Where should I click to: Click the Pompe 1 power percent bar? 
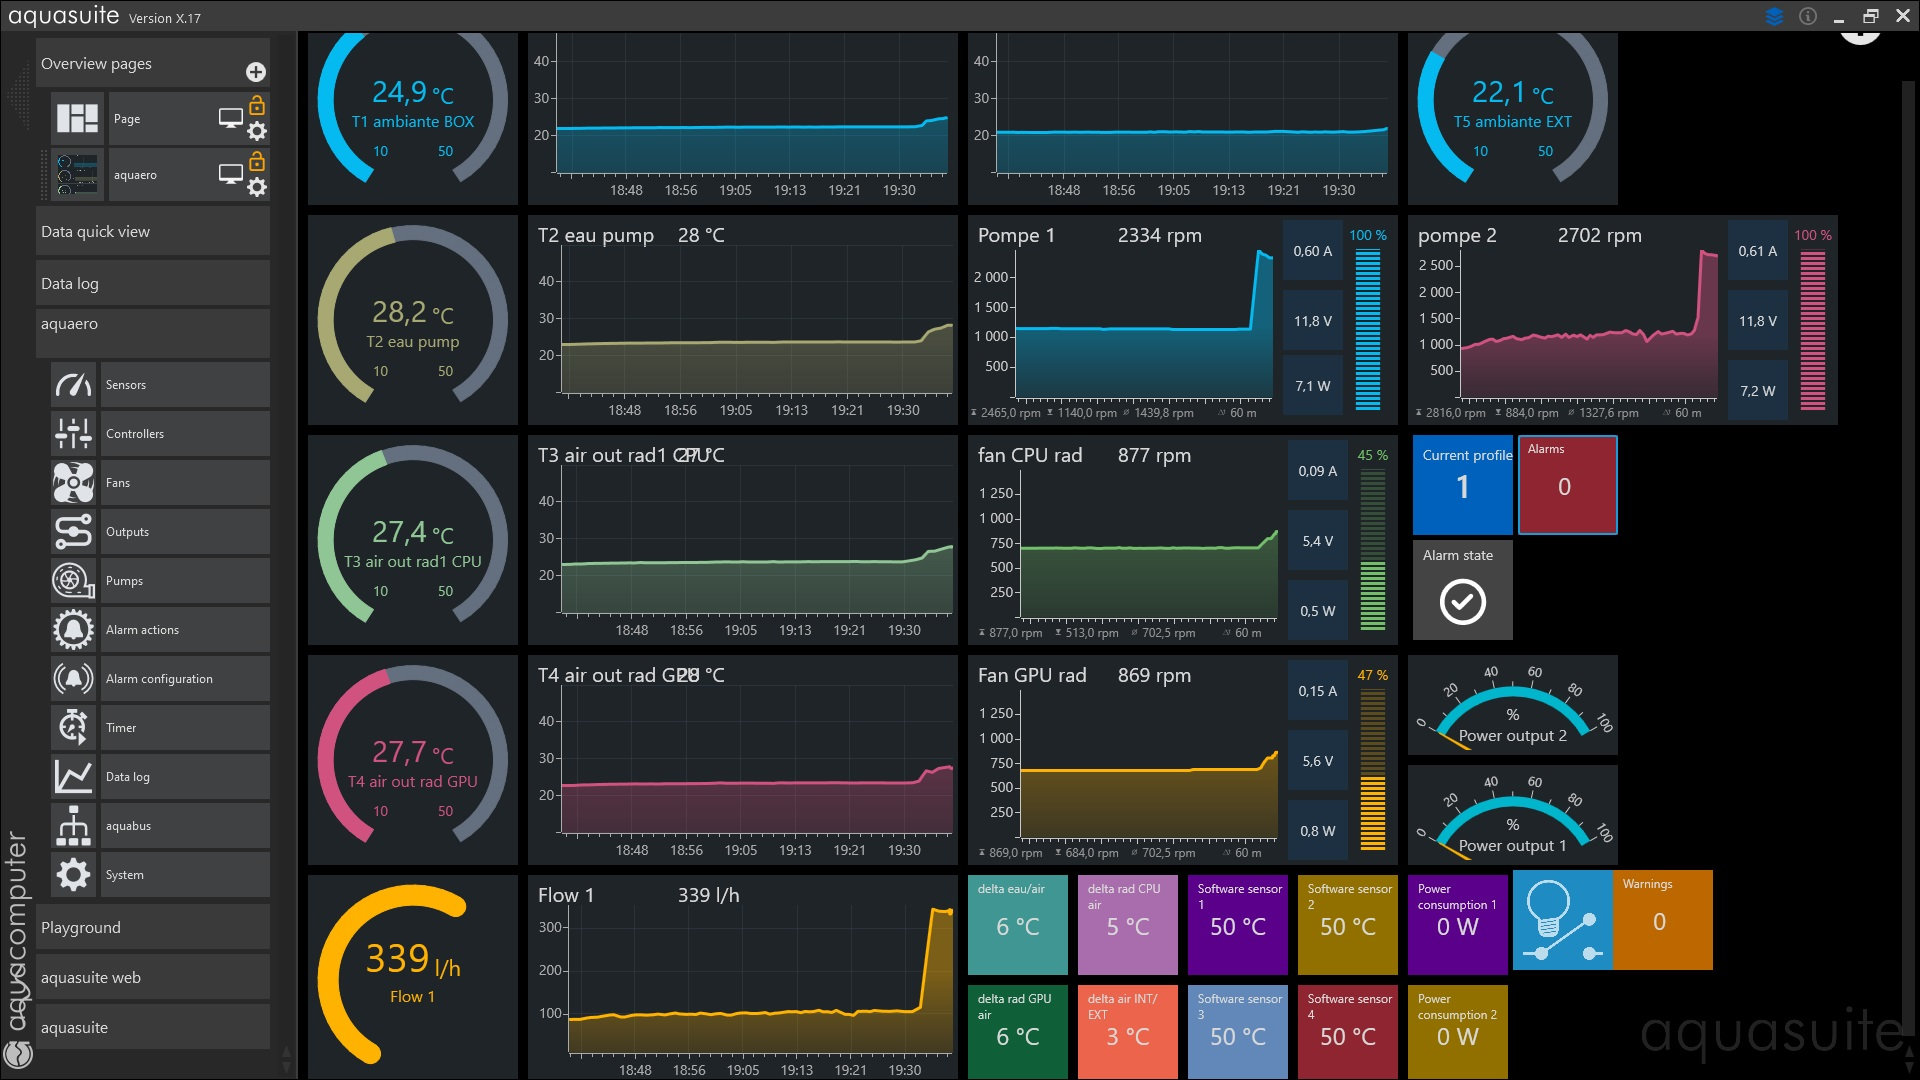coord(1367,328)
